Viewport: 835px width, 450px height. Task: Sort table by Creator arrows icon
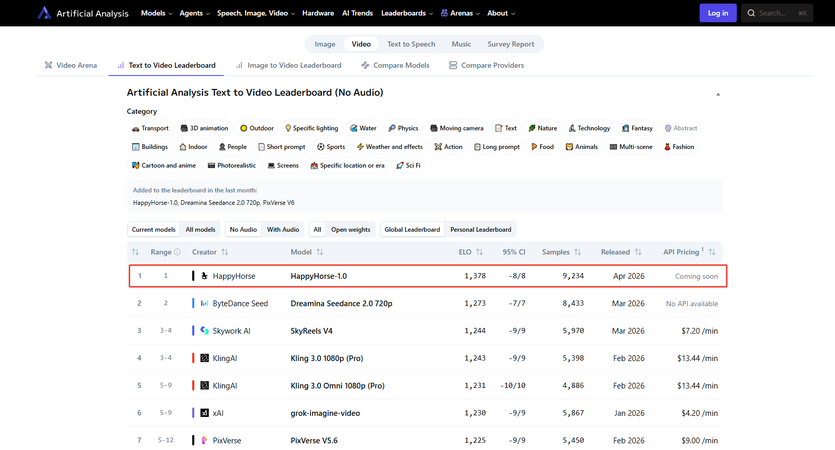[x=225, y=252]
